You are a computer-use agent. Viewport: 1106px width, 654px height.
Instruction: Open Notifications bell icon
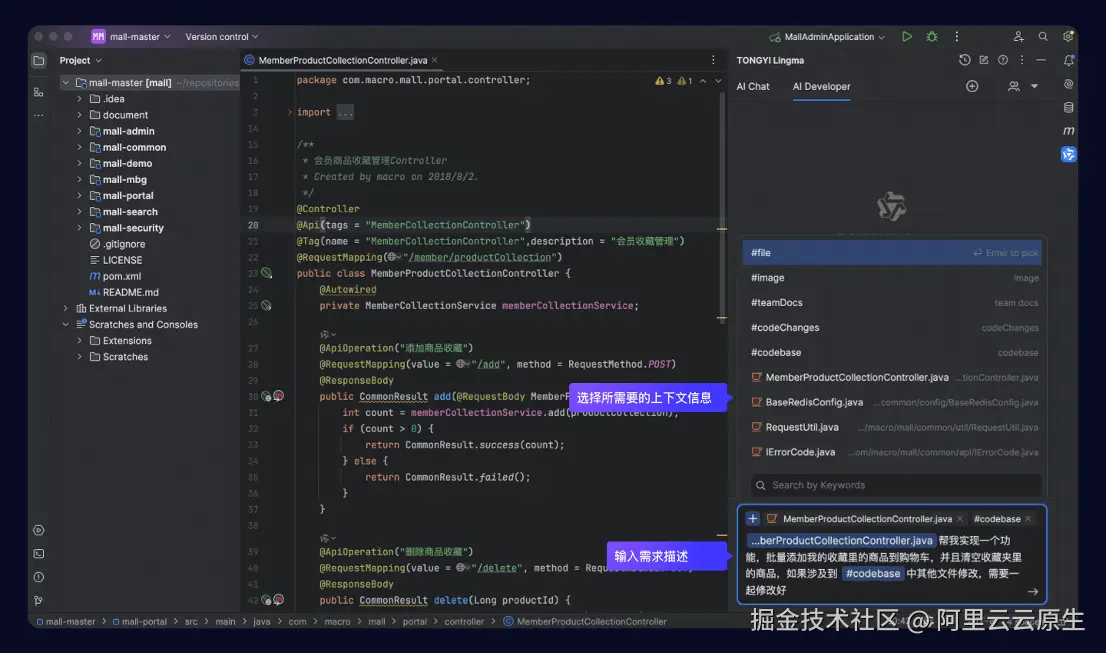pos(1069,61)
